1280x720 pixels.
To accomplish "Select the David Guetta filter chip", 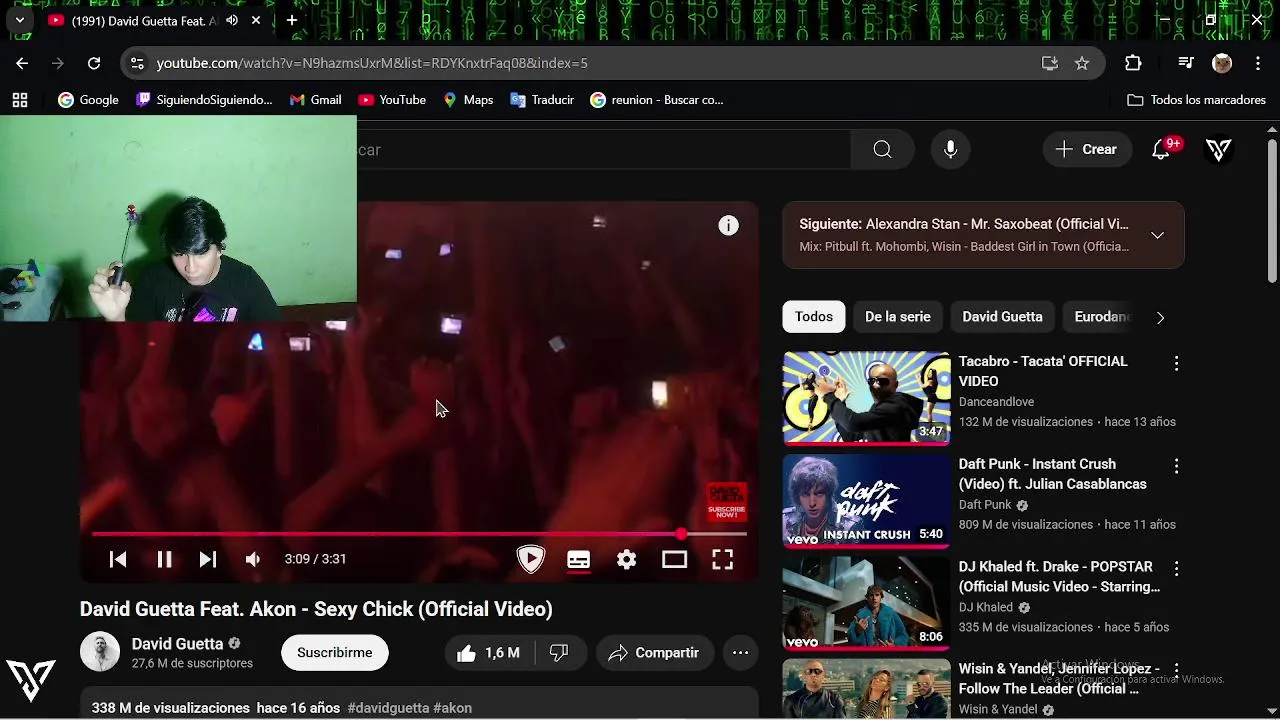I will (x=1002, y=317).
